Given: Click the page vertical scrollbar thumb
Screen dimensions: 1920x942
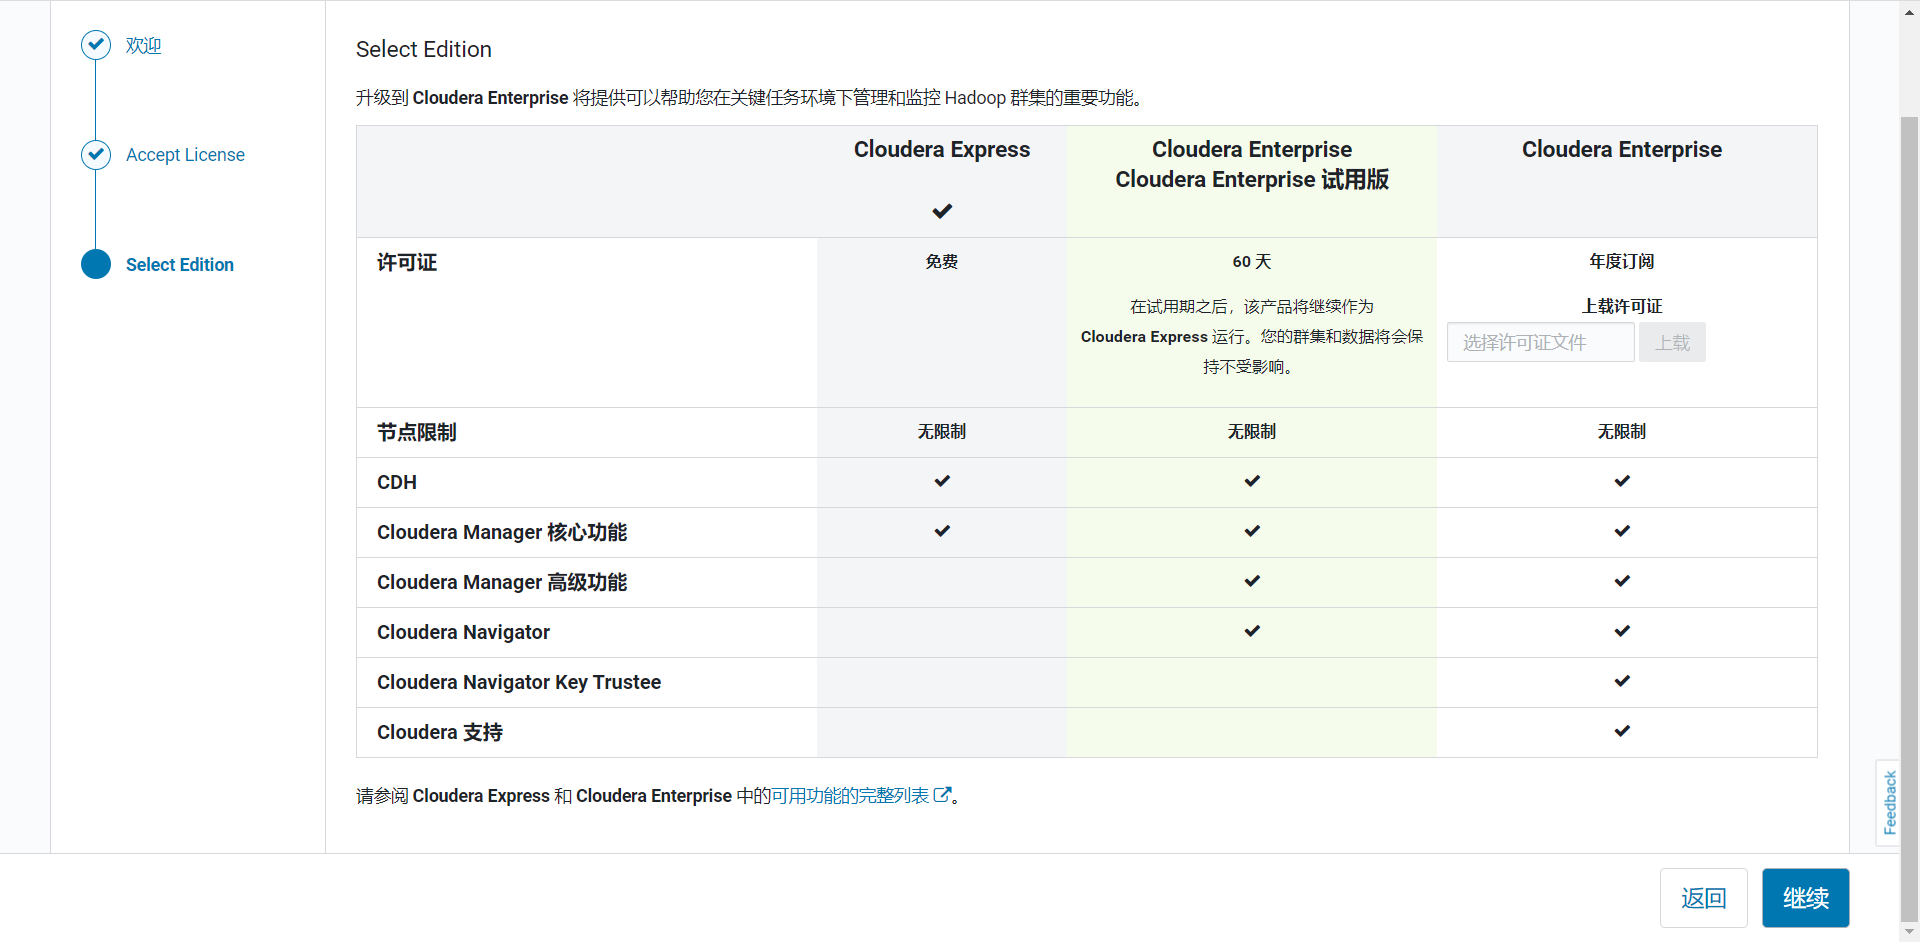Looking at the screenshot, I should pos(1910,520).
